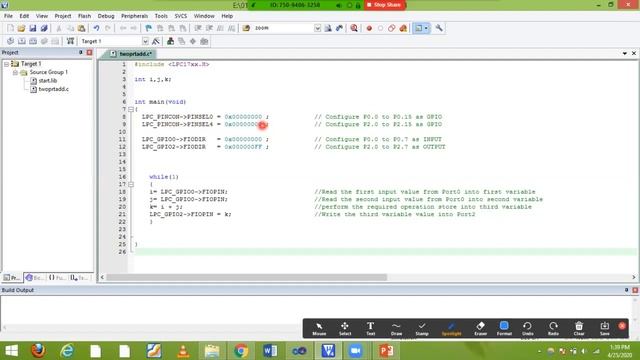Open the editor tabs list dropdown arrow
Viewport: 640px width, 360px height.
624,53
